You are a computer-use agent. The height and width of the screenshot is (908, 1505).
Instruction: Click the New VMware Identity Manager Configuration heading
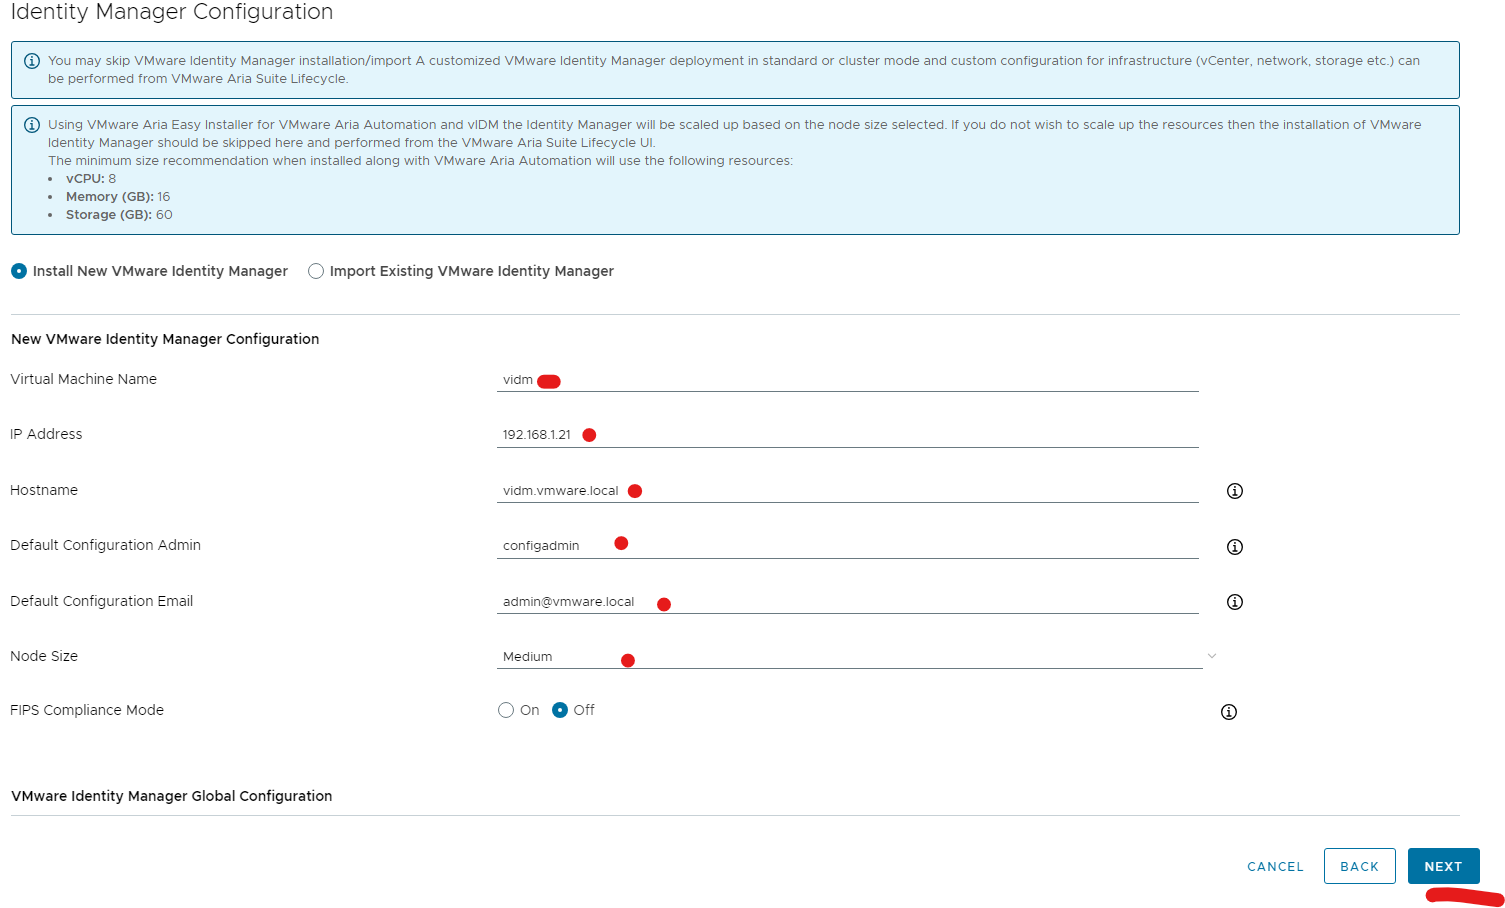click(x=165, y=339)
